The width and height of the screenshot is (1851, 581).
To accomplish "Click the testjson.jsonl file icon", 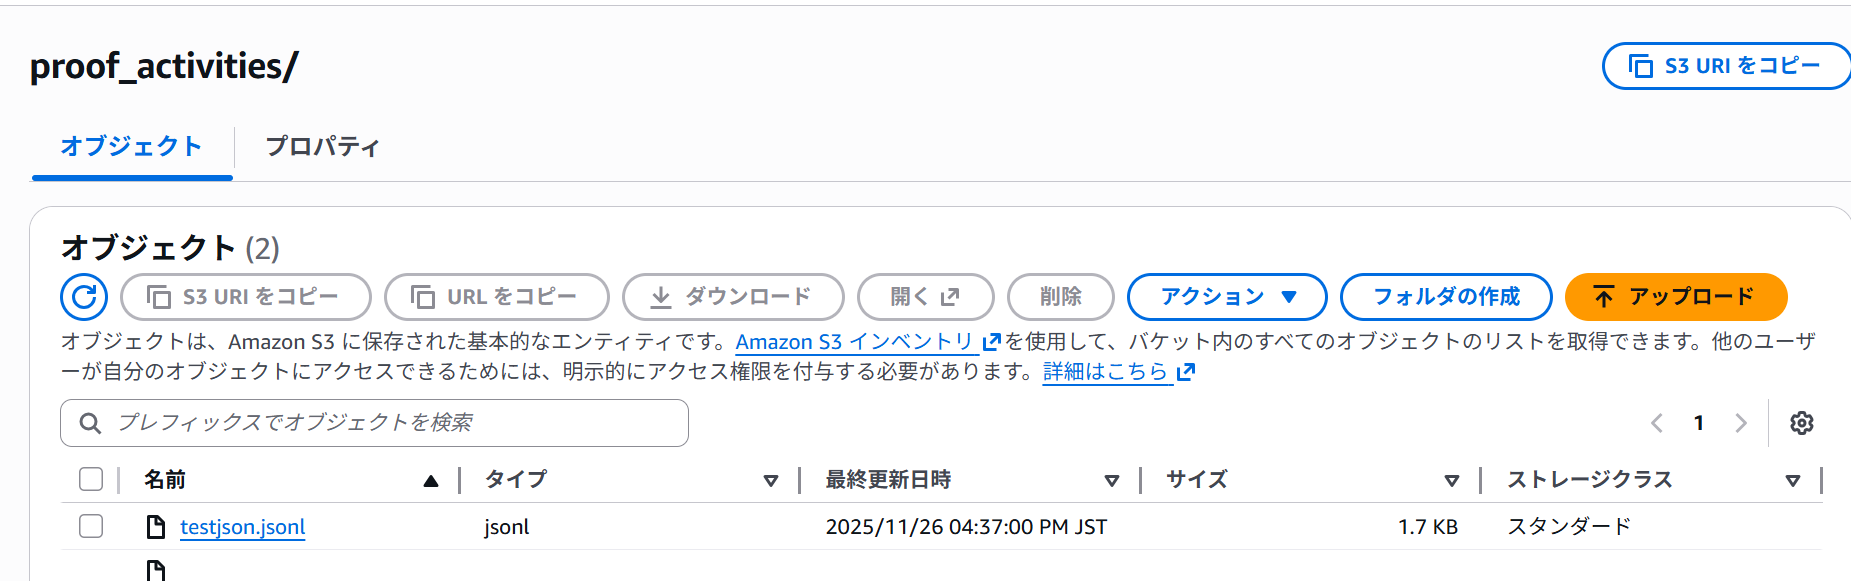I will (156, 527).
